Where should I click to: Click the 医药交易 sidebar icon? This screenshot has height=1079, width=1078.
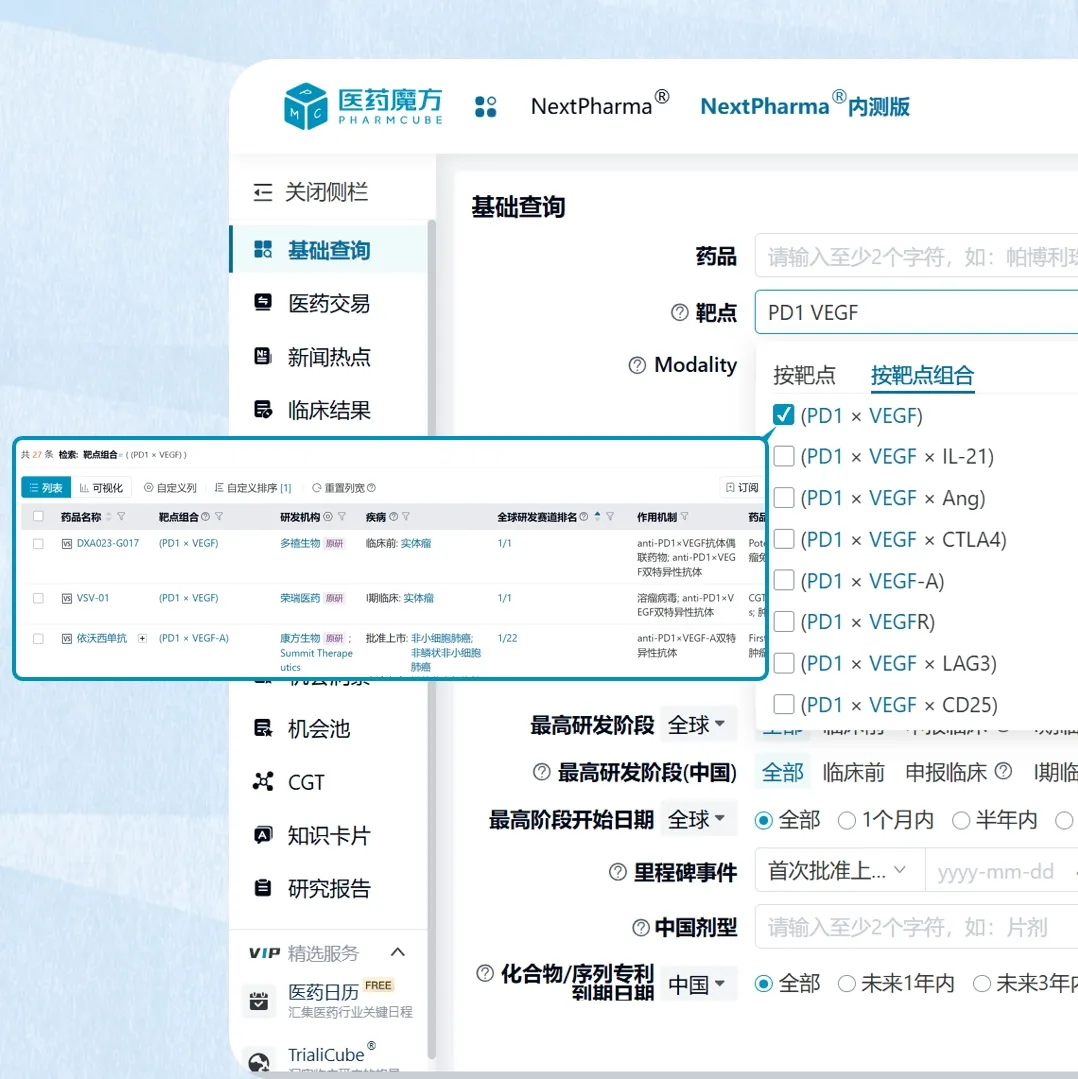click(263, 302)
